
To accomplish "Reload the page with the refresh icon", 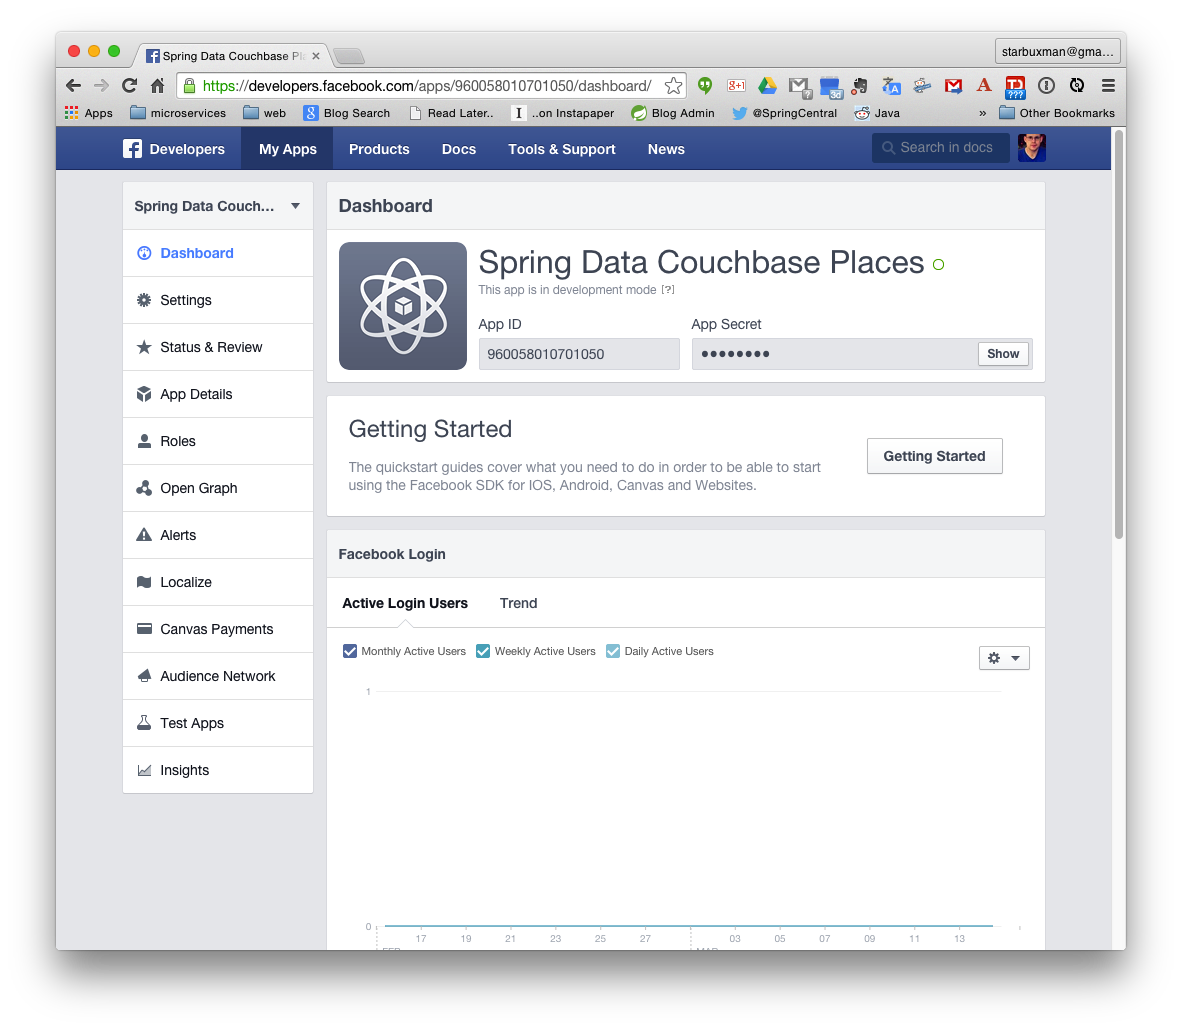I will [x=130, y=85].
